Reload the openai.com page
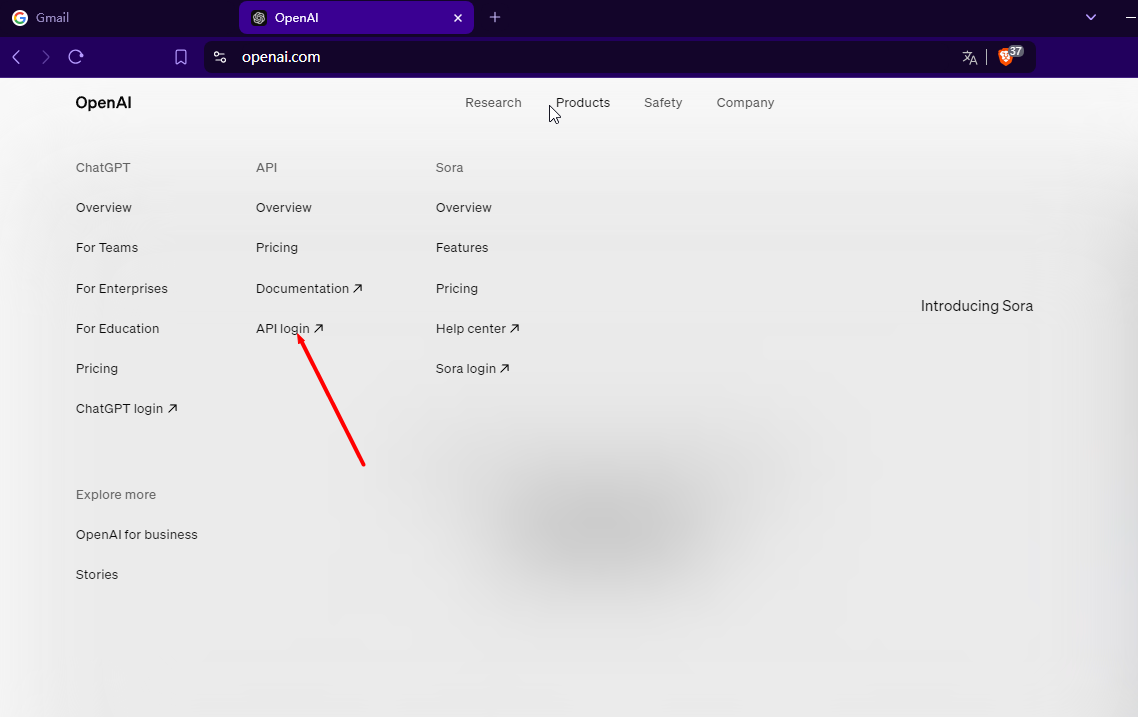1138x717 pixels. click(x=75, y=57)
